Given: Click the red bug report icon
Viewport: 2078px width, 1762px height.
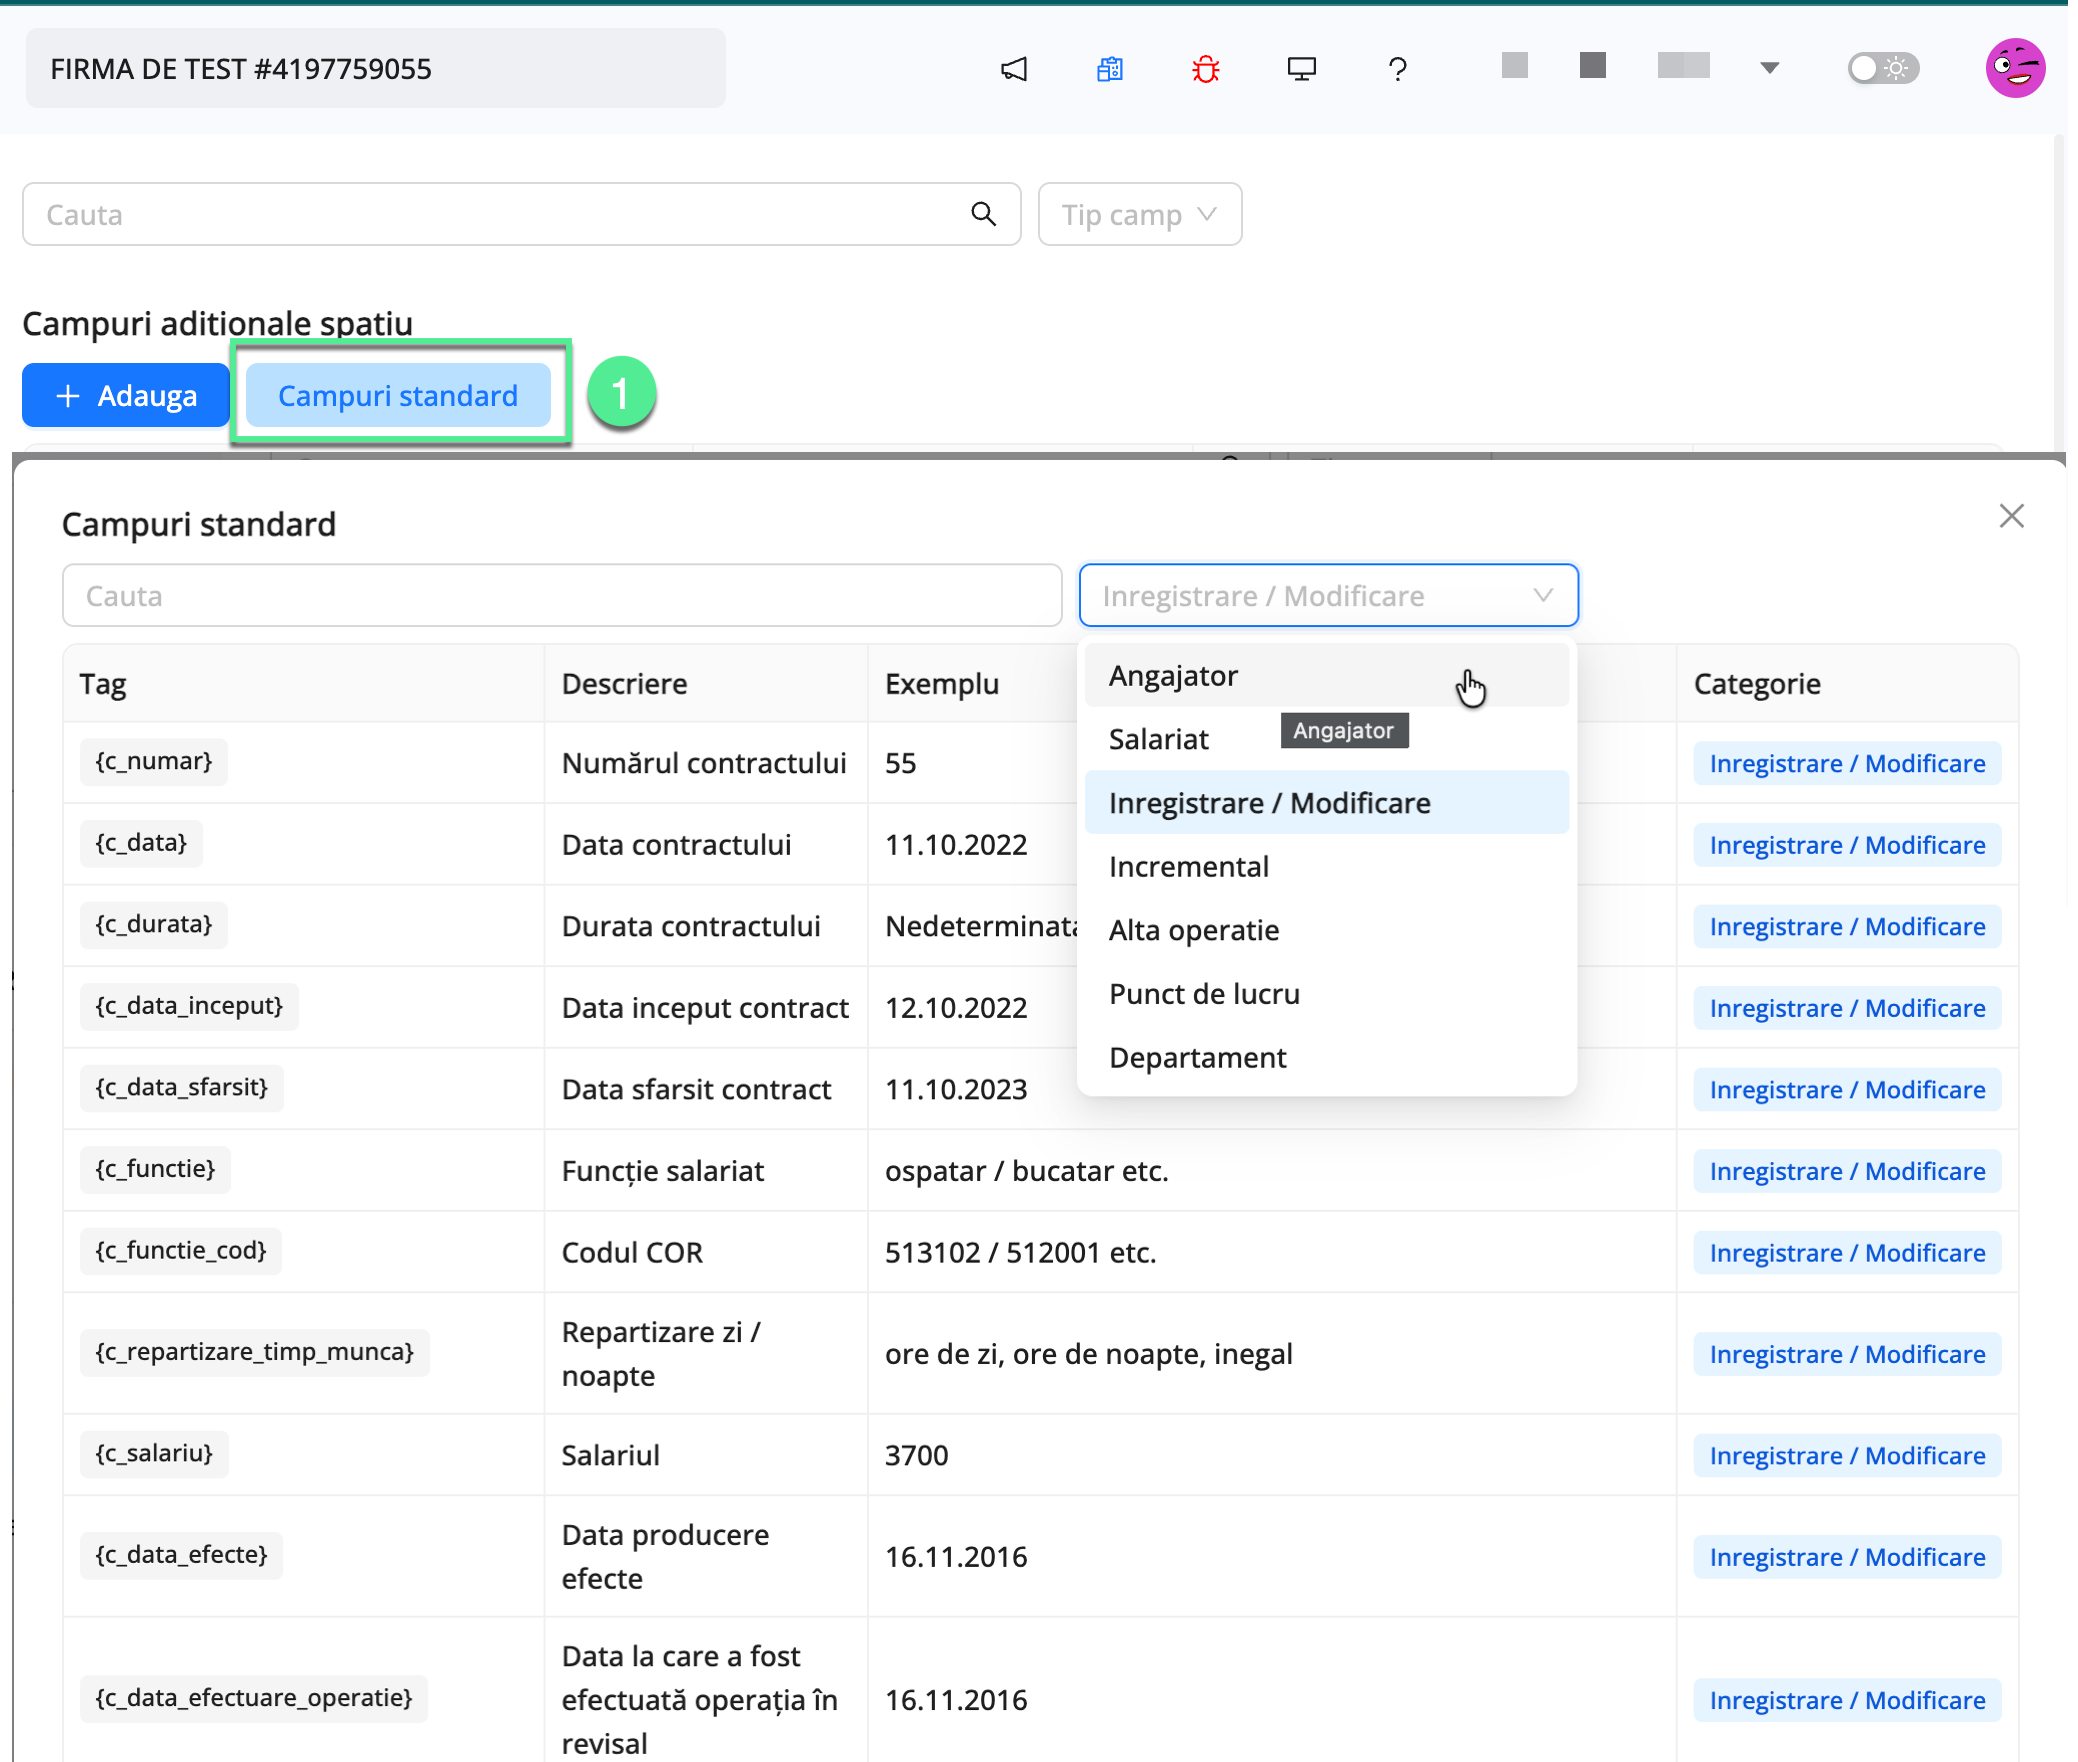Looking at the screenshot, I should pos(1206,69).
